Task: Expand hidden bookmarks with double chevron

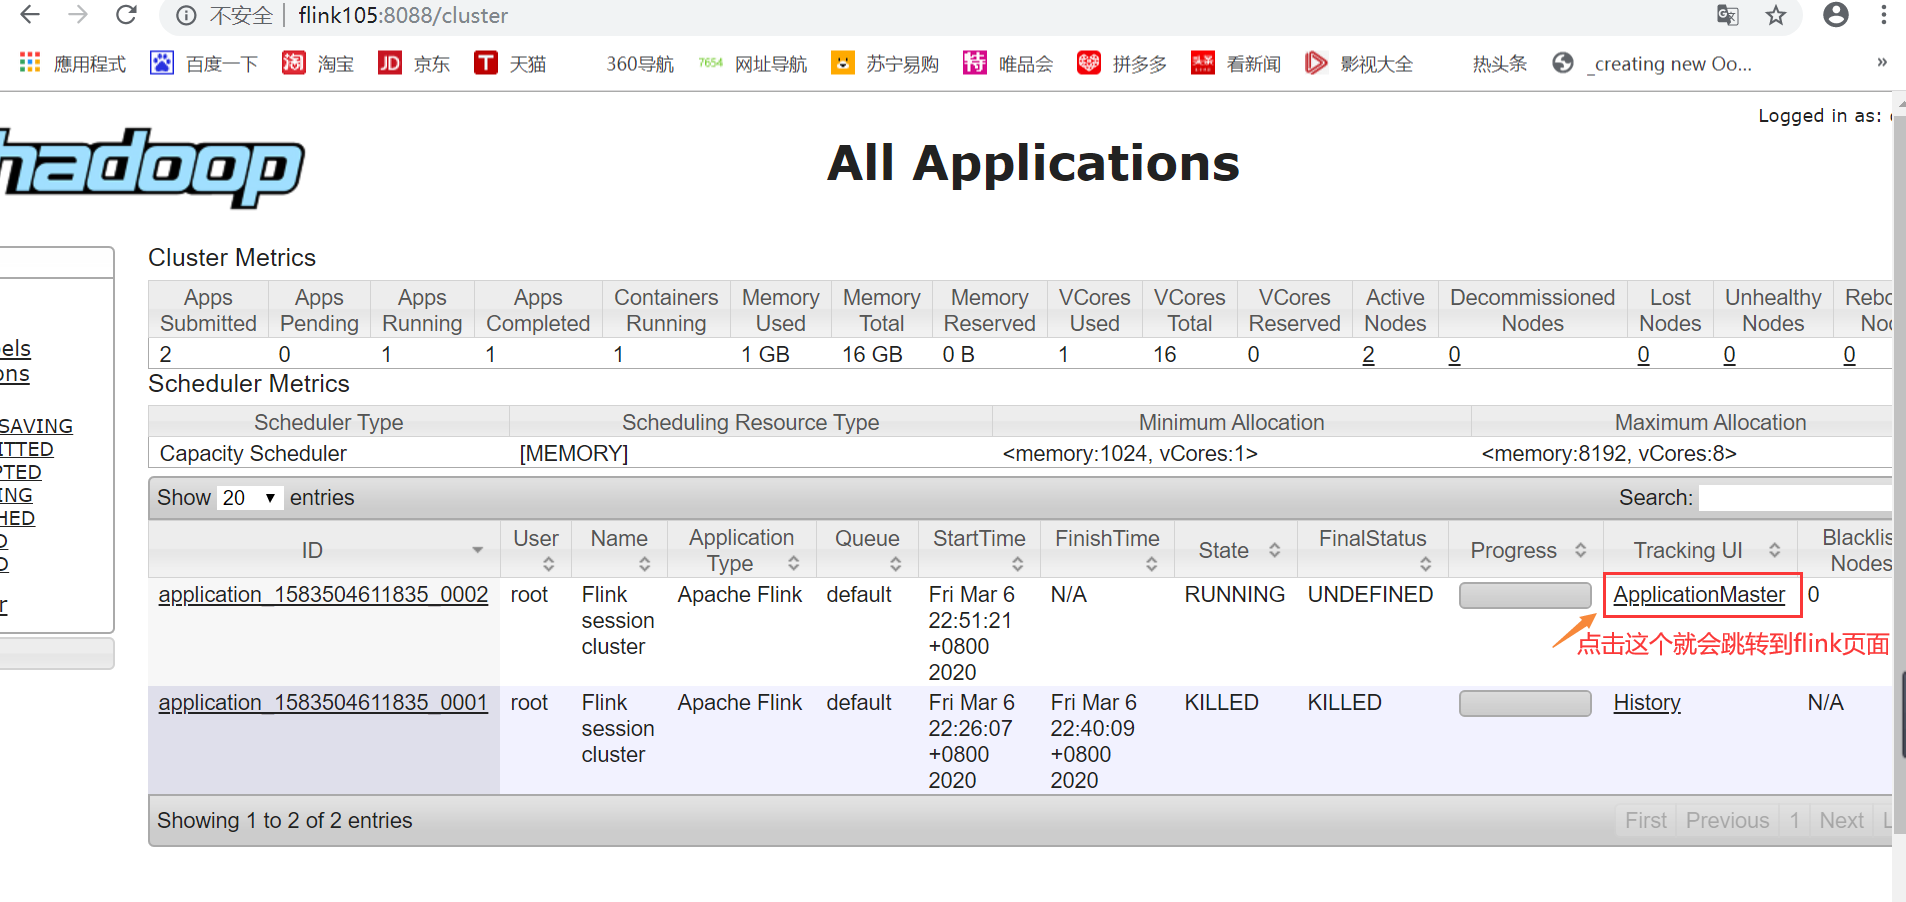Action: point(1882,63)
